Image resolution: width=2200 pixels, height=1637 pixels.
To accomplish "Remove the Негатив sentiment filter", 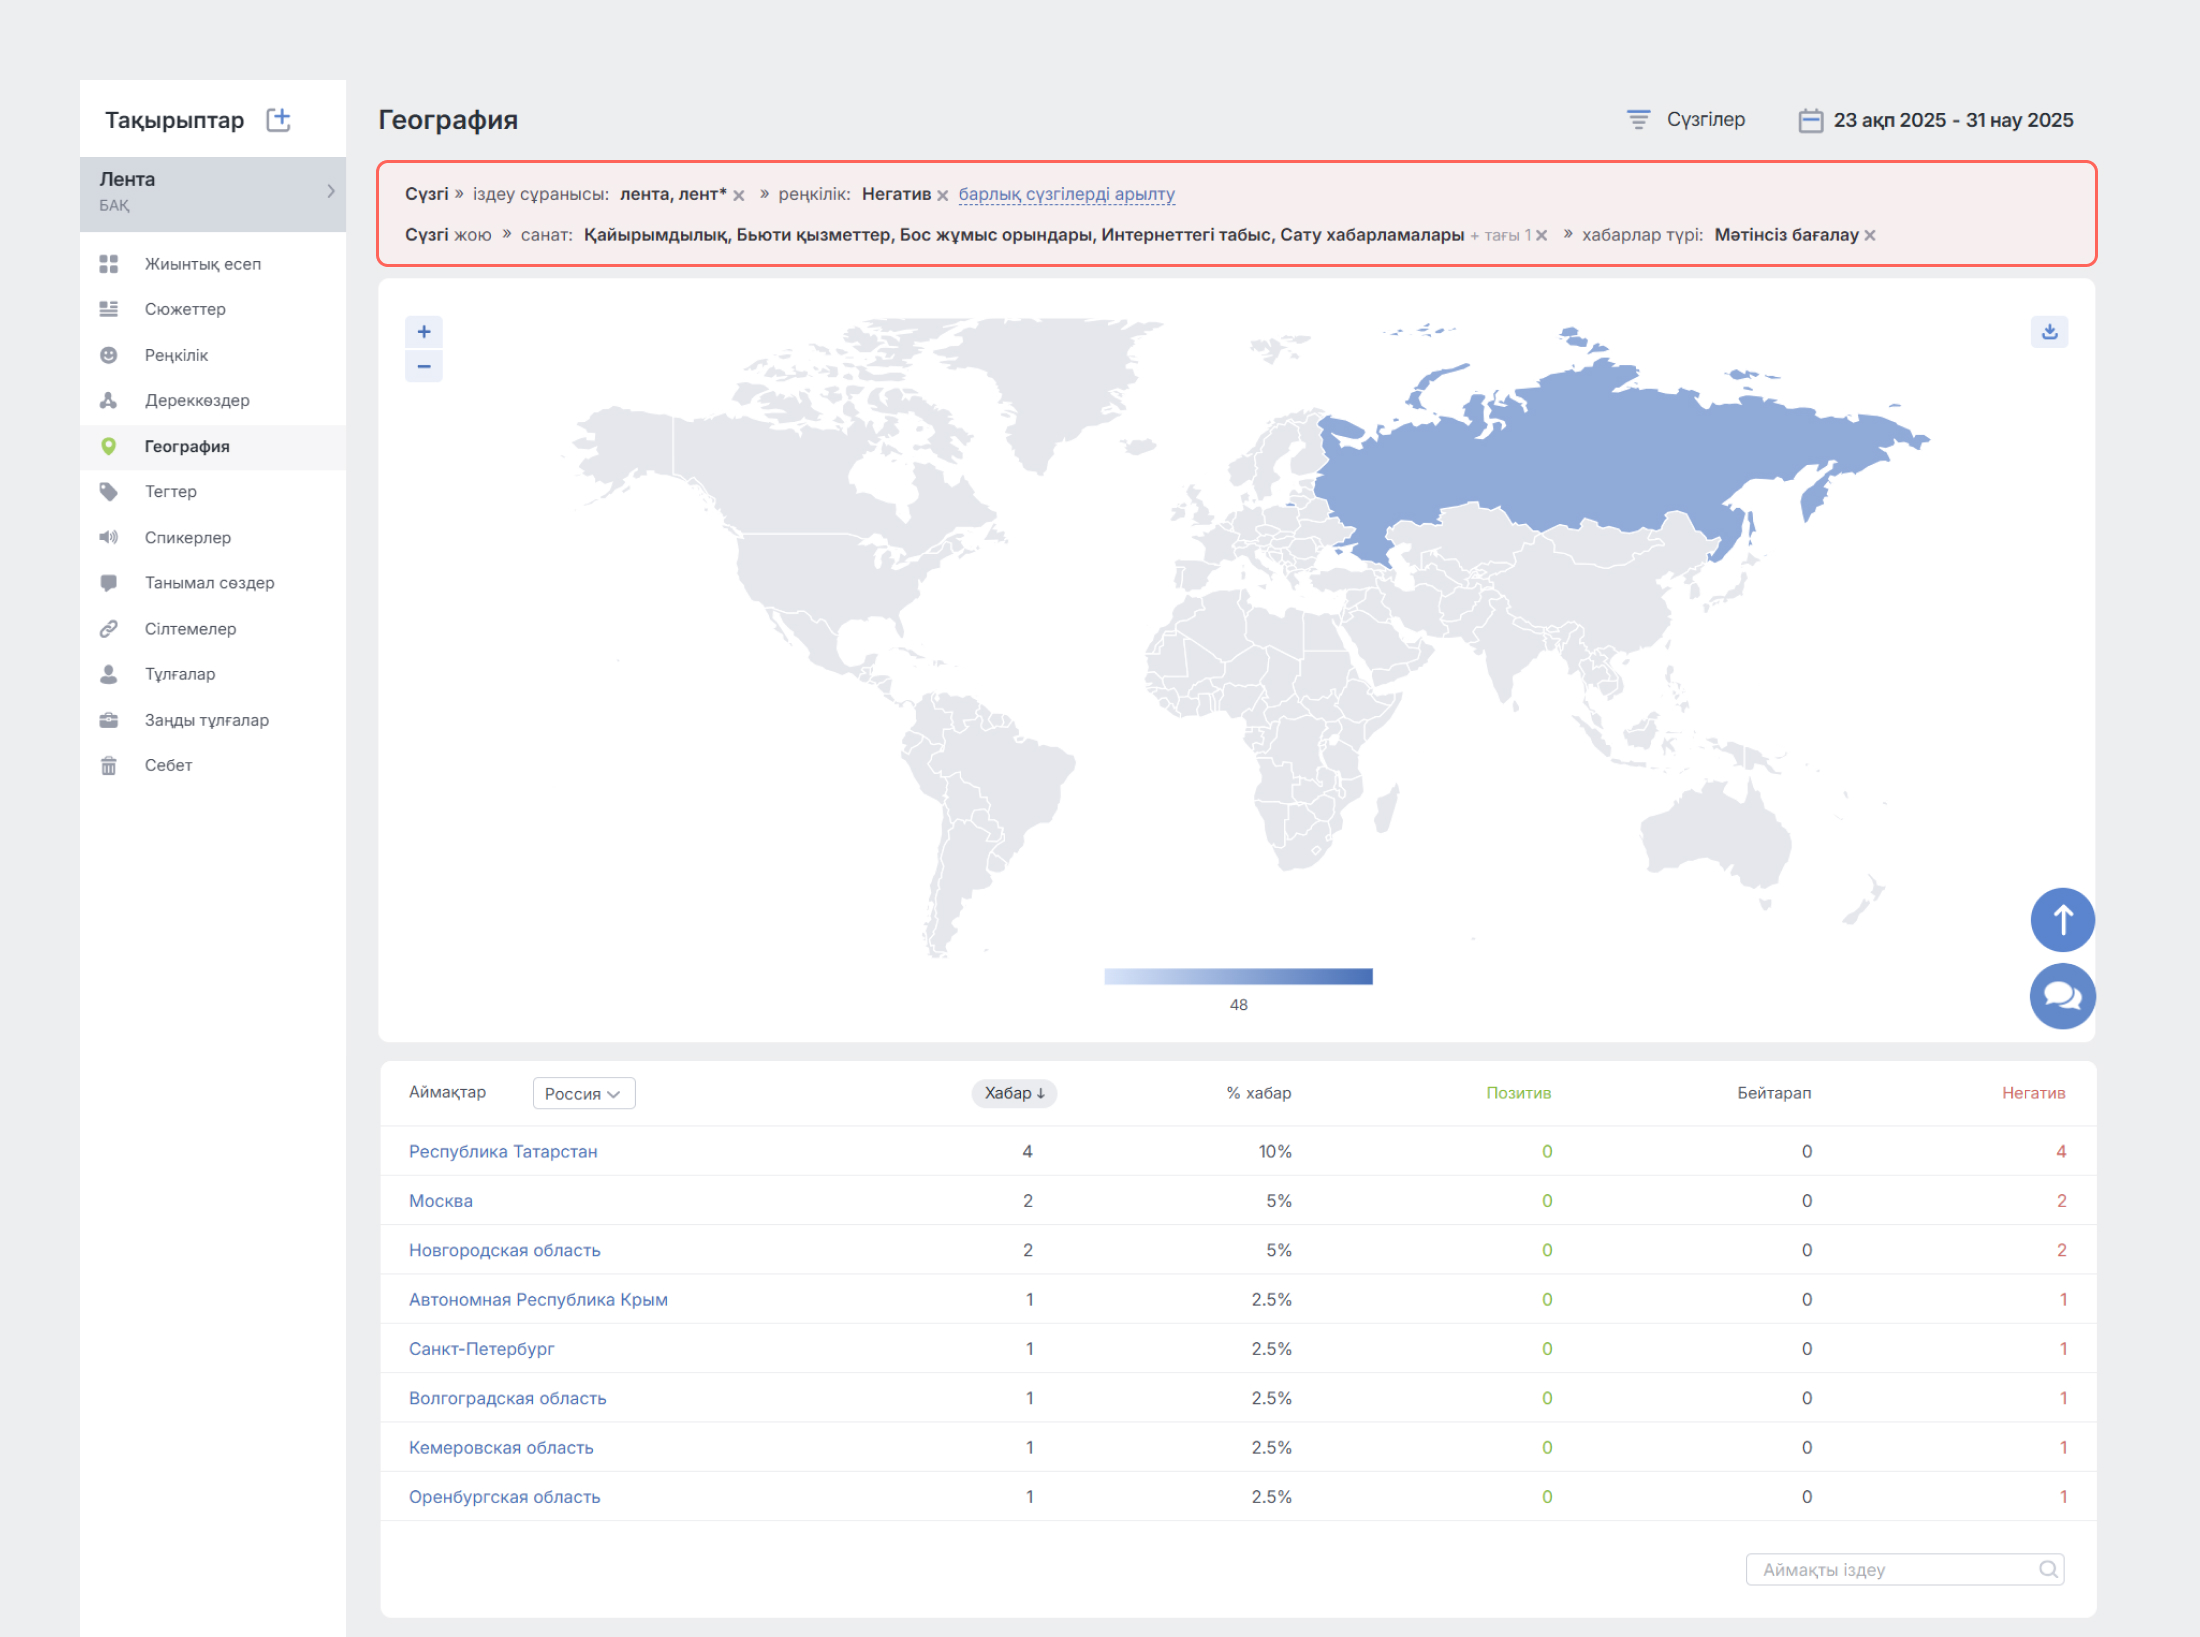I will tap(942, 196).
